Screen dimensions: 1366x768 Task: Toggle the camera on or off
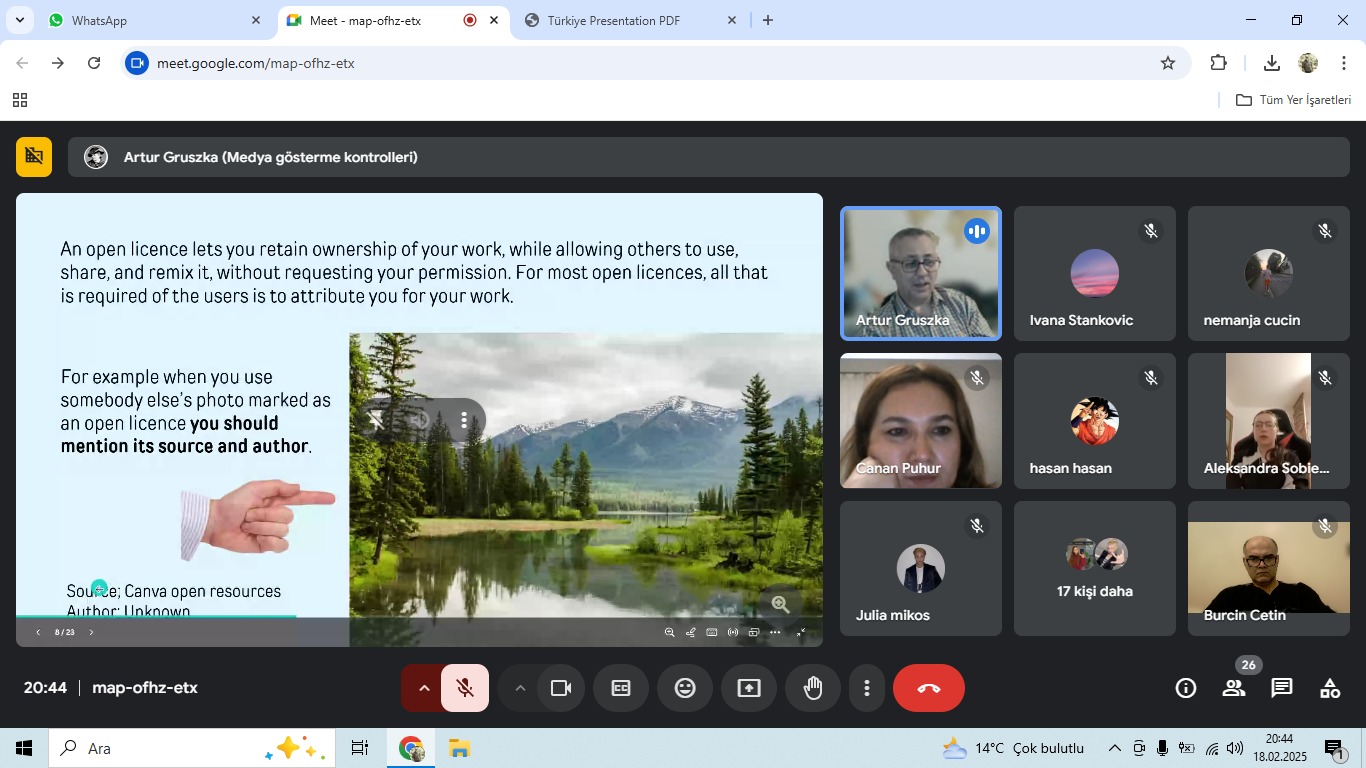(x=561, y=688)
